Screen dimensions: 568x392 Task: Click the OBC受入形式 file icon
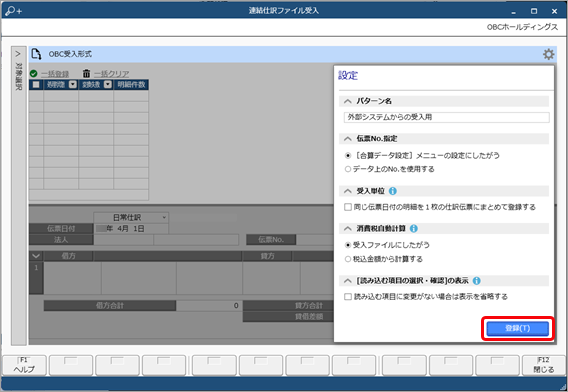(36, 54)
